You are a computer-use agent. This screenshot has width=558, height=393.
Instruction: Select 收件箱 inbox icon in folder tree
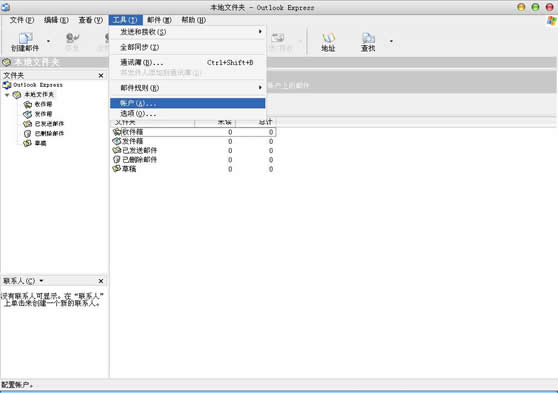(28, 104)
